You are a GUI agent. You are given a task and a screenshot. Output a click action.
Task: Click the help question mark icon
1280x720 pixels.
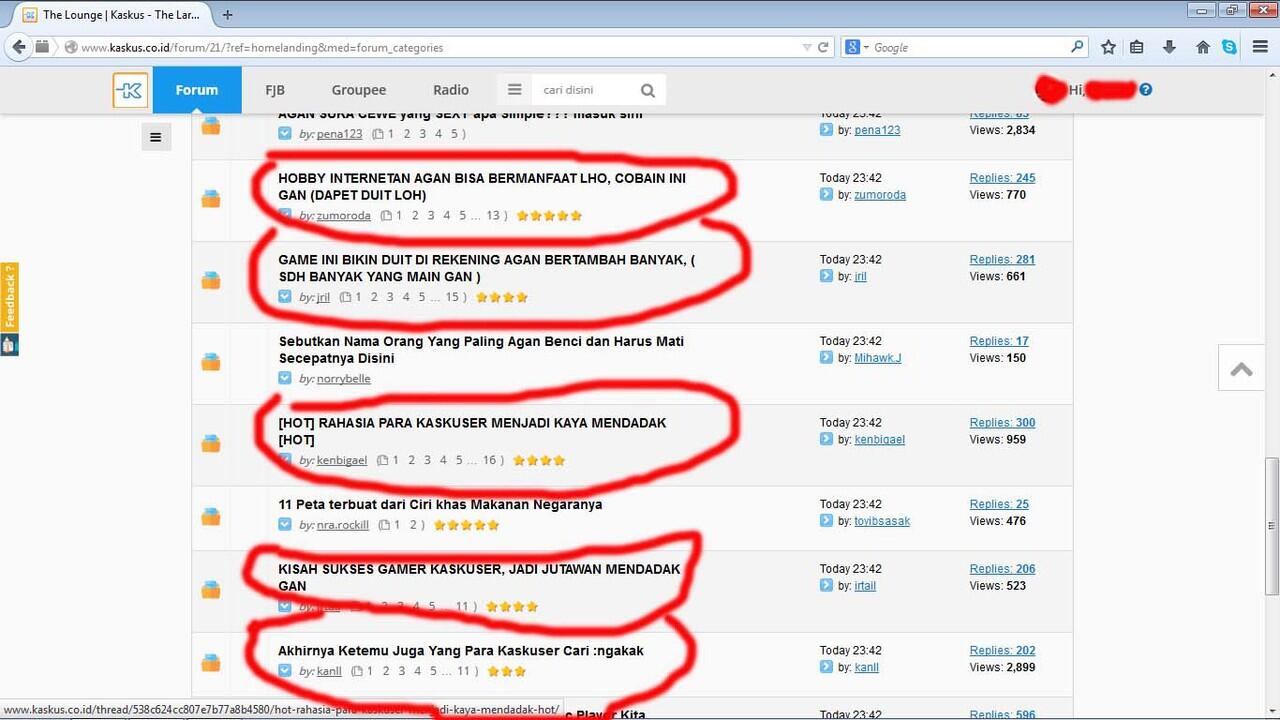pos(1146,90)
